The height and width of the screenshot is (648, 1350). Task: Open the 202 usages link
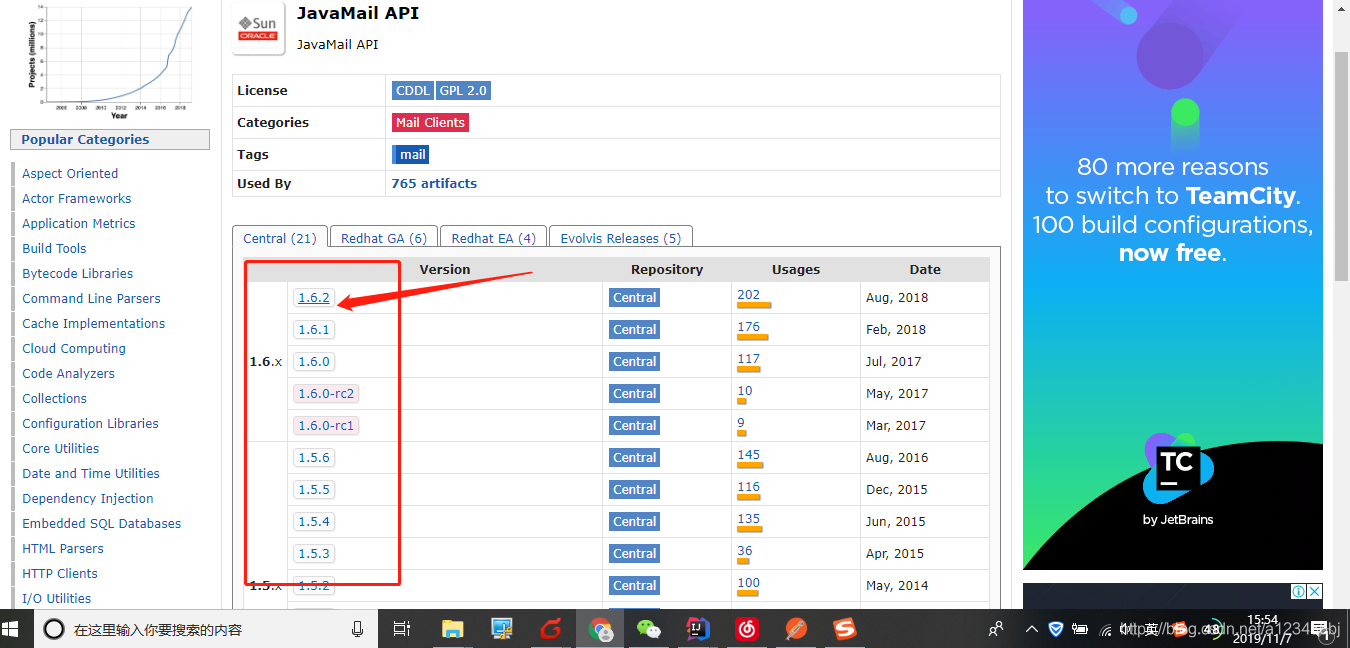coord(749,295)
